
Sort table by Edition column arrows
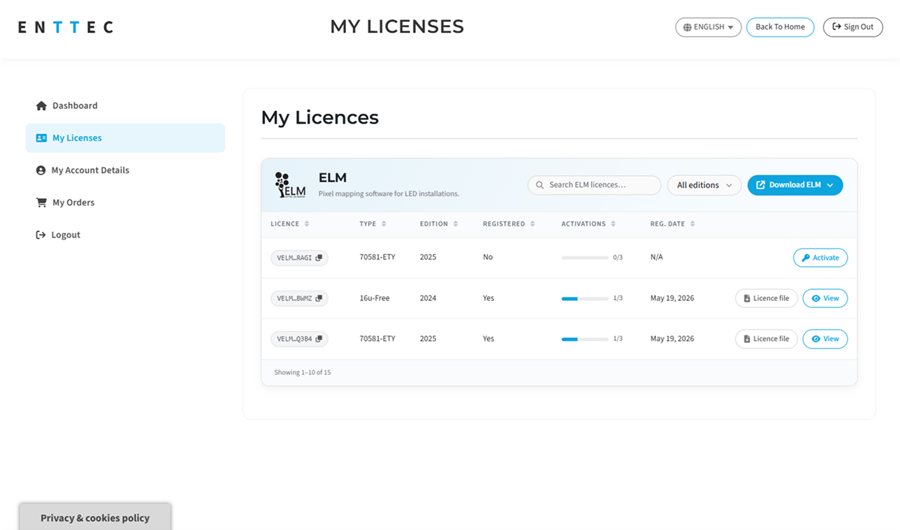click(455, 224)
